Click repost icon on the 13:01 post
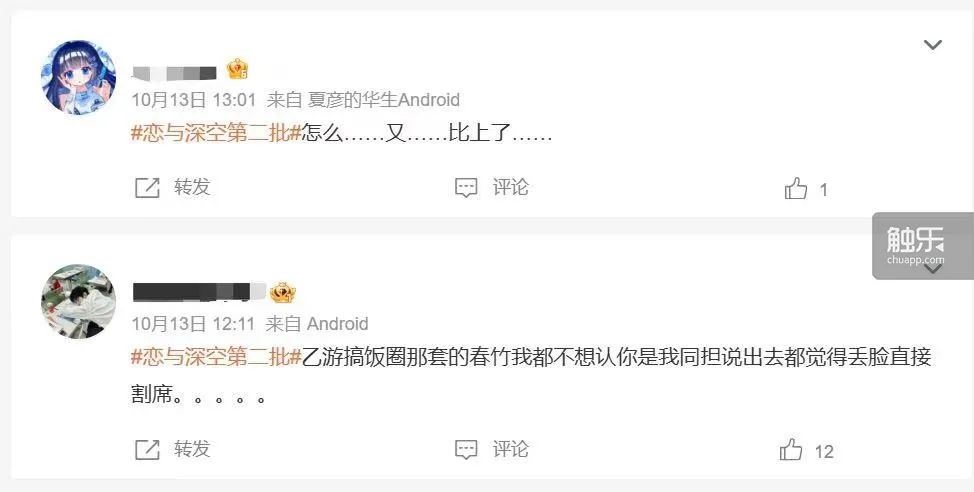The width and height of the screenshot is (974, 492). [147, 188]
